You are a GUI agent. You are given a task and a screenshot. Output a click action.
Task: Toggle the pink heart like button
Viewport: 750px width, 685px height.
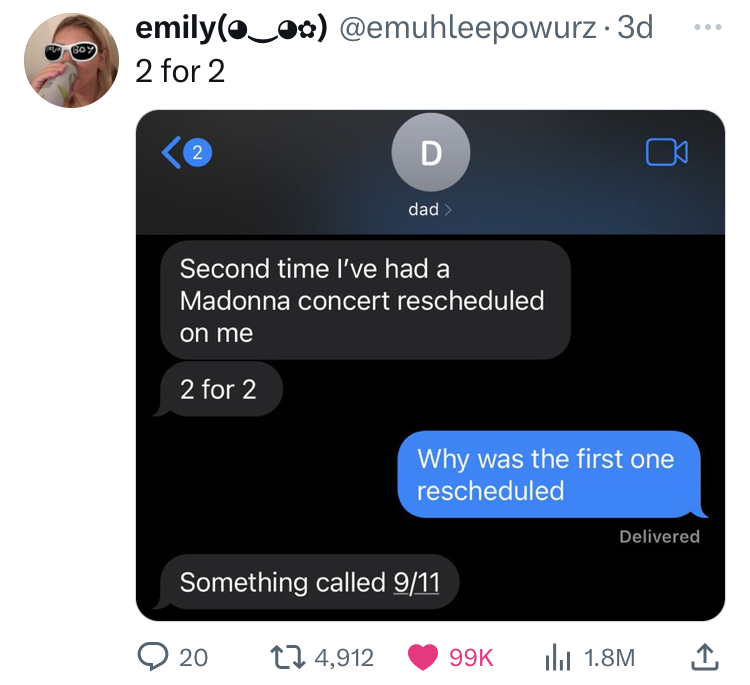click(423, 657)
